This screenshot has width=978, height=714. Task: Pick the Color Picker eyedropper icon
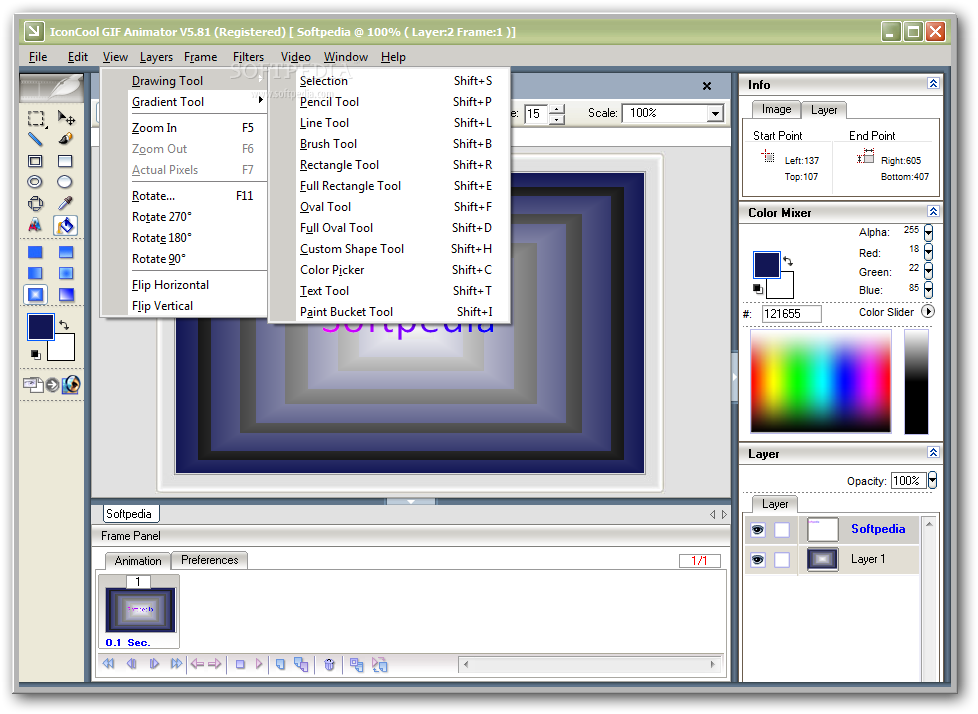pyautogui.click(x=65, y=203)
